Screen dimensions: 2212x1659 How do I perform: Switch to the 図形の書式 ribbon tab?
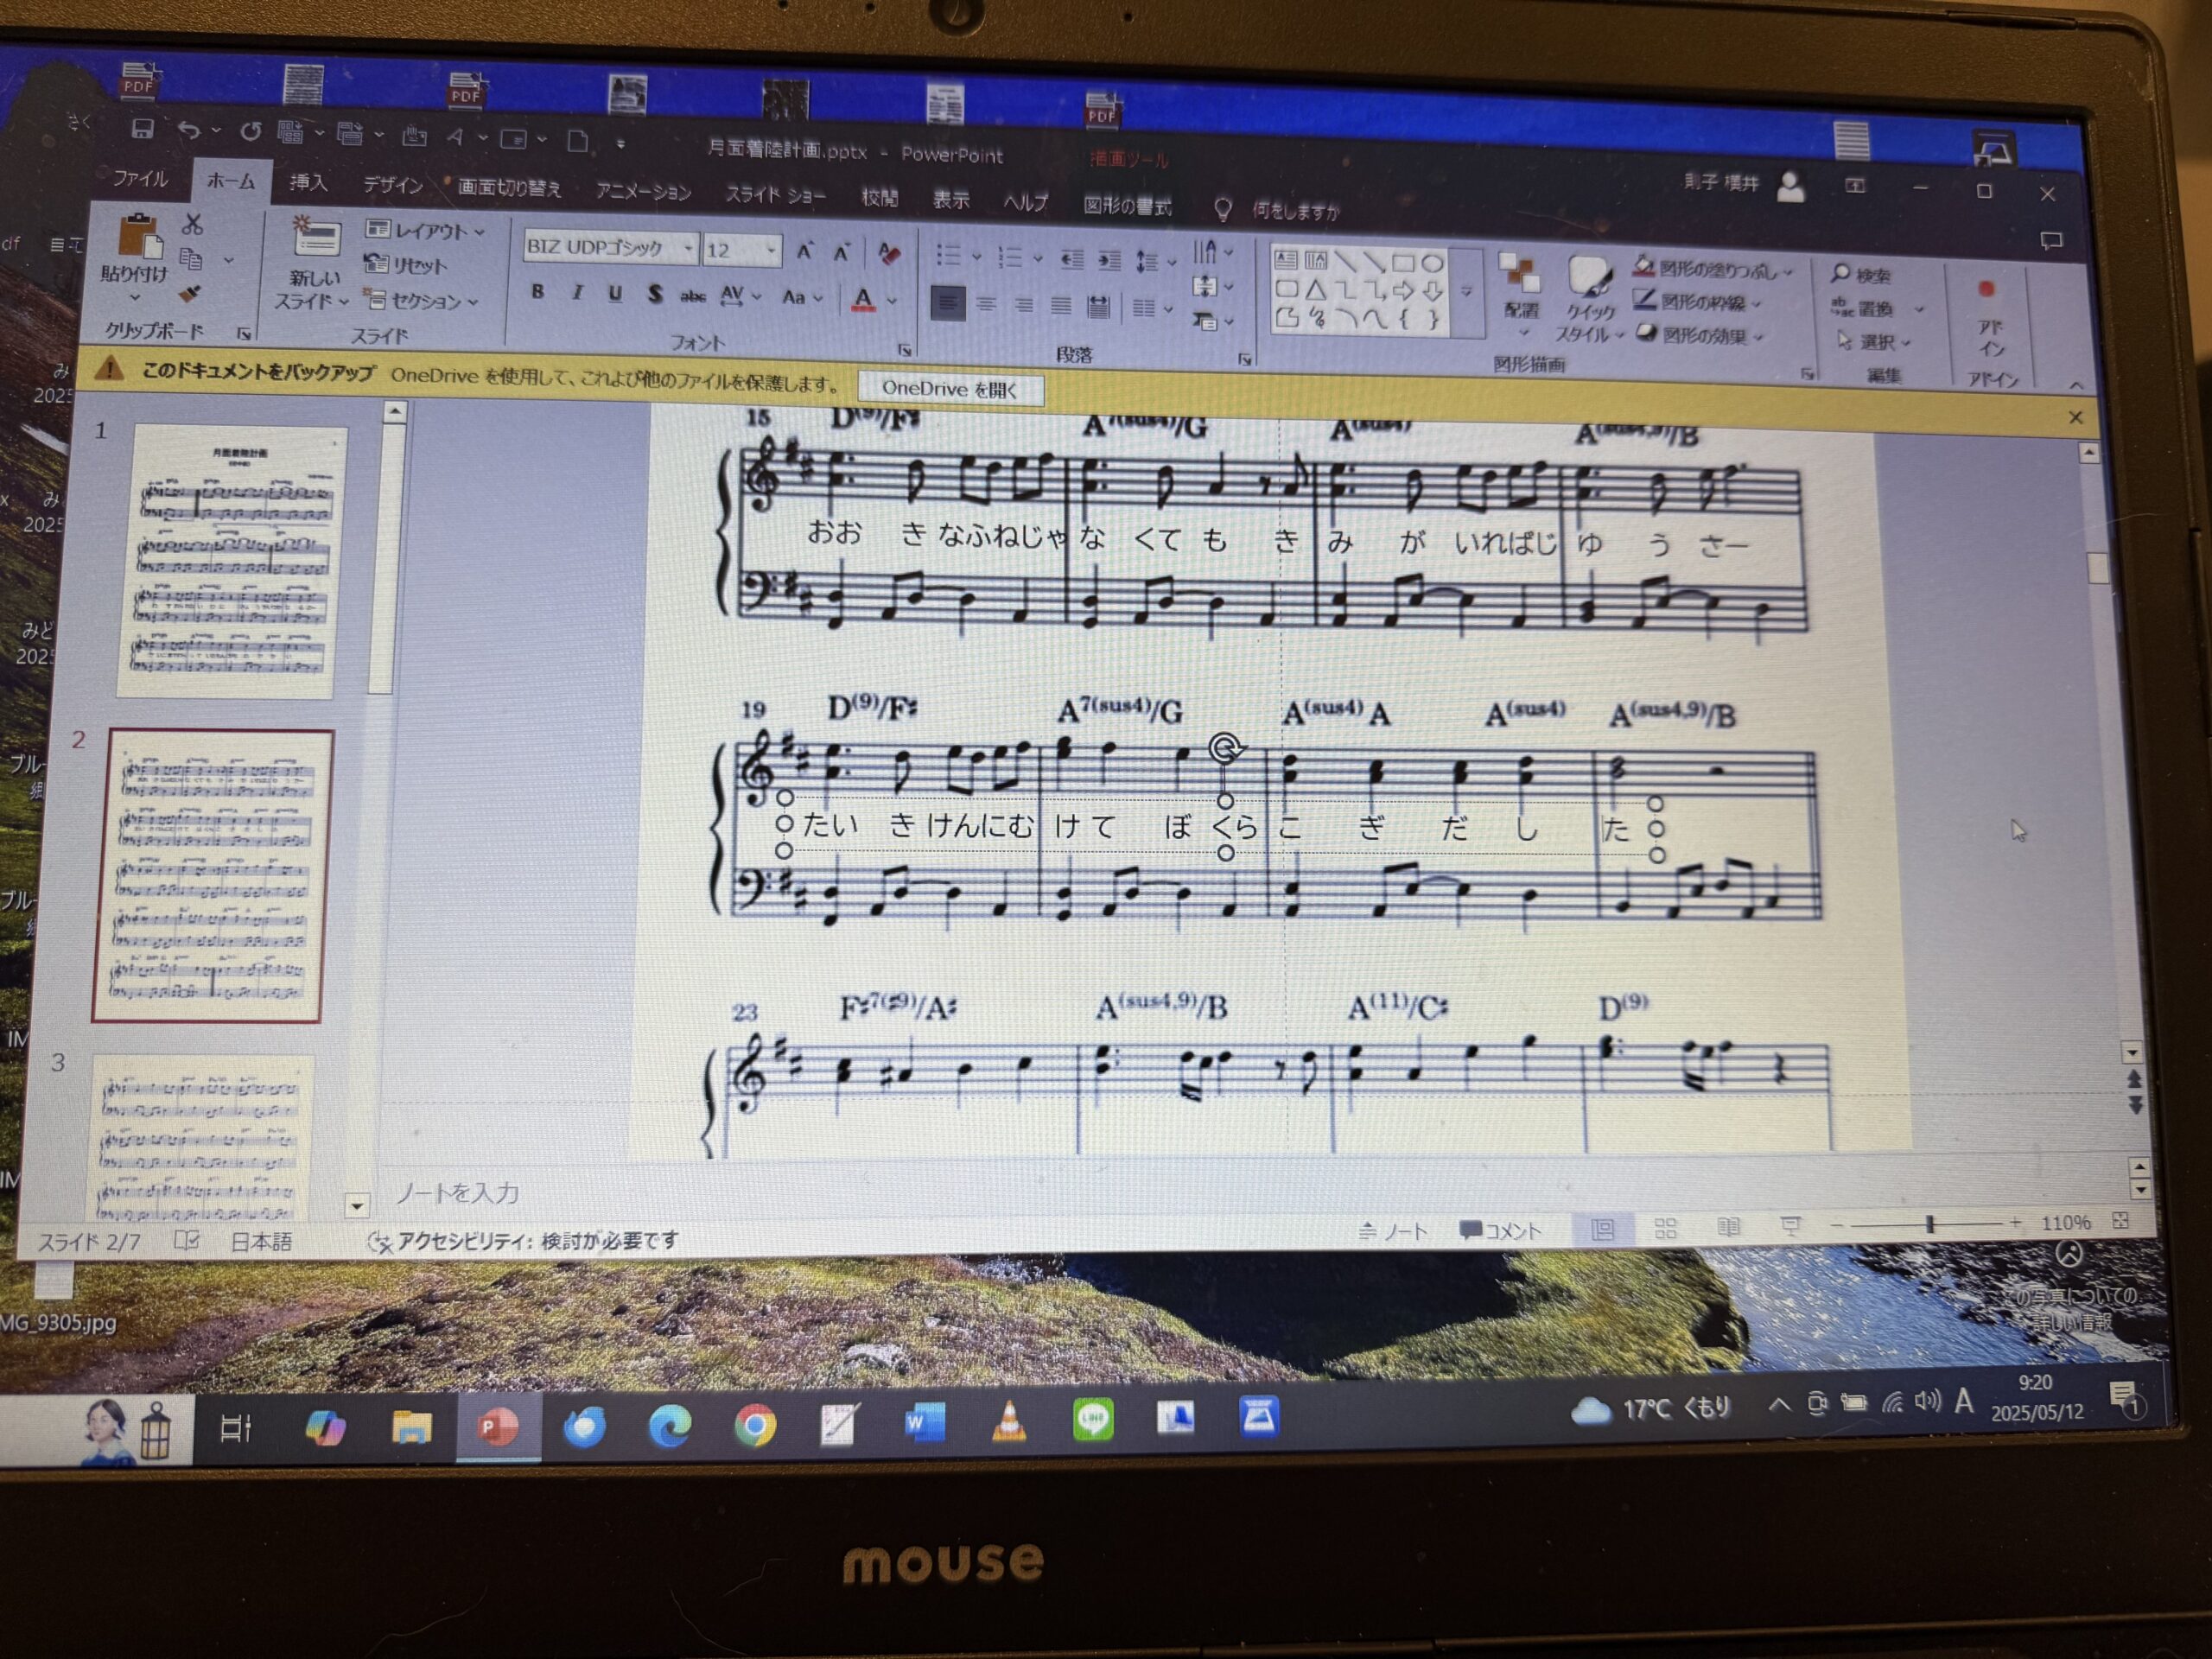1127,206
